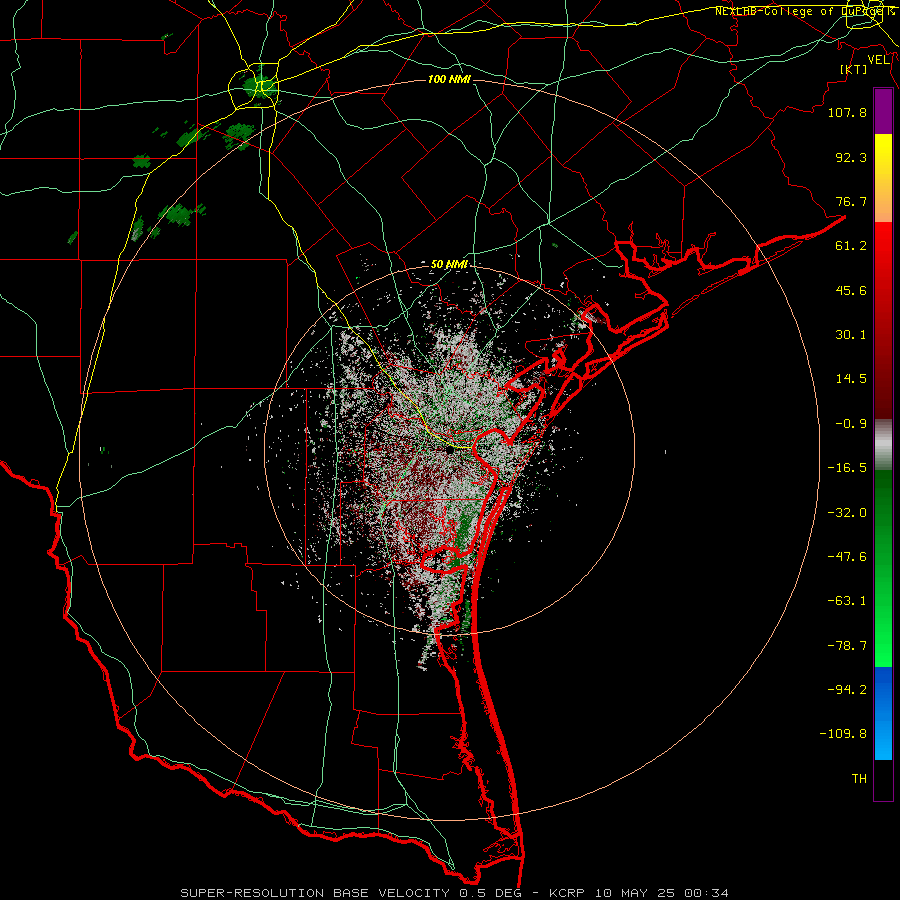This screenshot has width=900, height=900.
Task: Click the 14.5 value on the velocity scale
Action: click(851, 379)
